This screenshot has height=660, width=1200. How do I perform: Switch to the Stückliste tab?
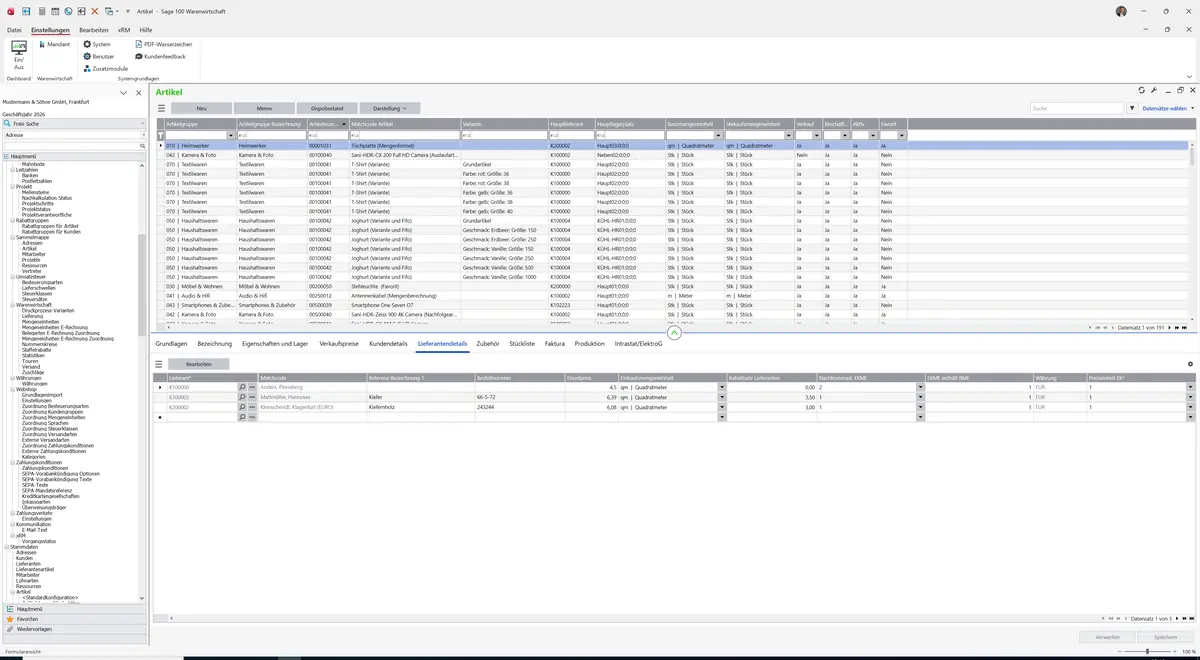pos(522,343)
